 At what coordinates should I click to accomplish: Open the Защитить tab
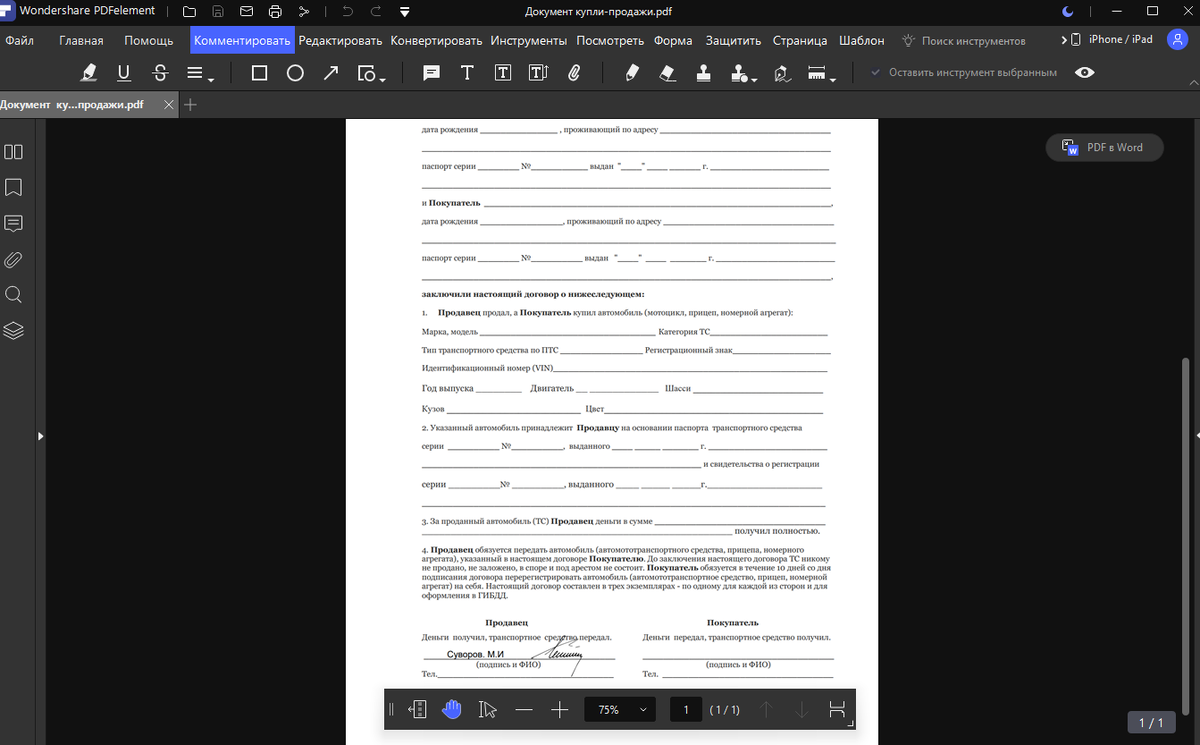(x=733, y=41)
